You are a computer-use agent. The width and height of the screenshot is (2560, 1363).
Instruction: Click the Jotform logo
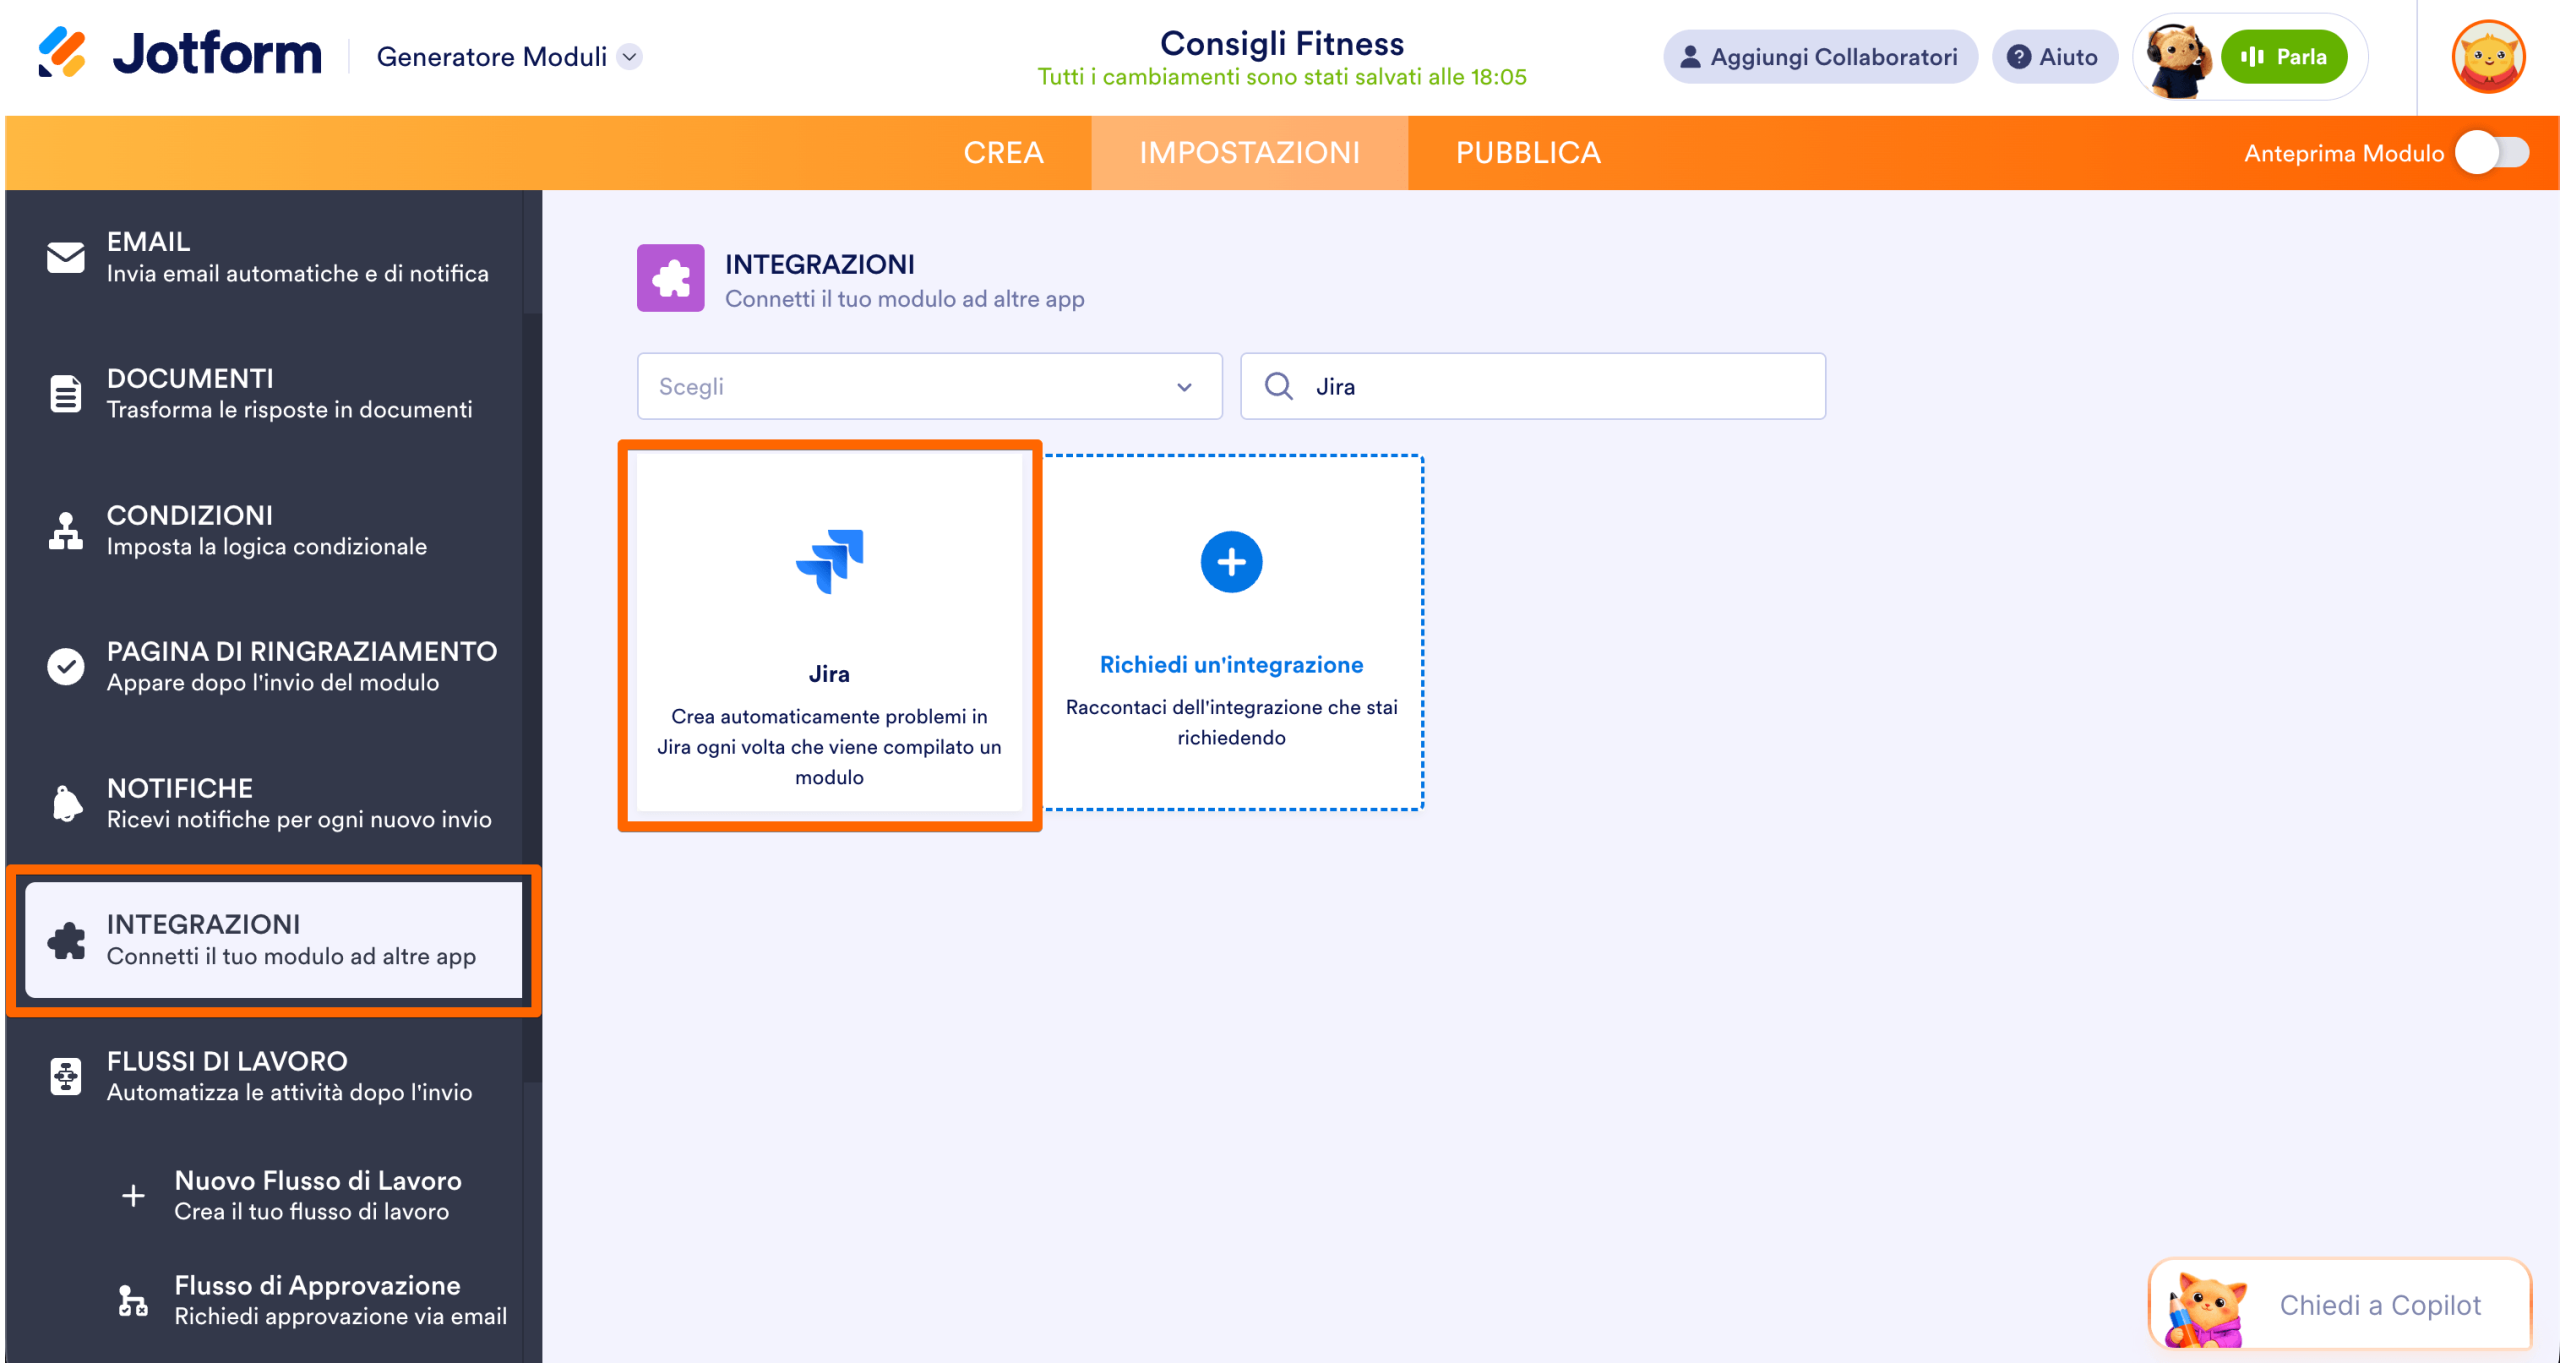click(x=180, y=54)
